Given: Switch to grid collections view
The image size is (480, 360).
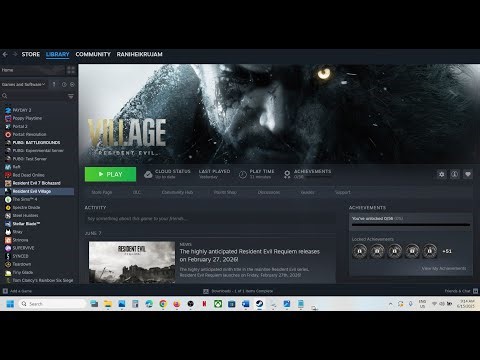Looking at the screenshot, I should pos(71,70).
